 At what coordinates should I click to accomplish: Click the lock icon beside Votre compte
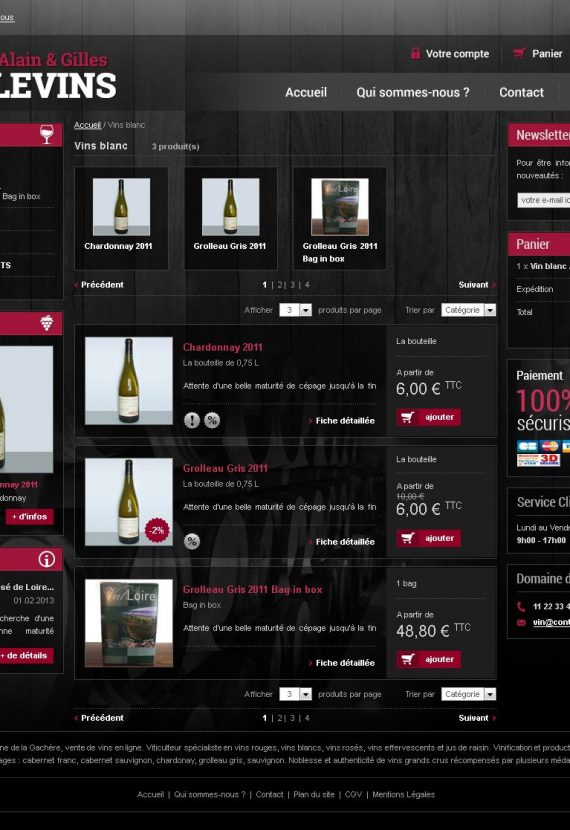tap(415, 53)
